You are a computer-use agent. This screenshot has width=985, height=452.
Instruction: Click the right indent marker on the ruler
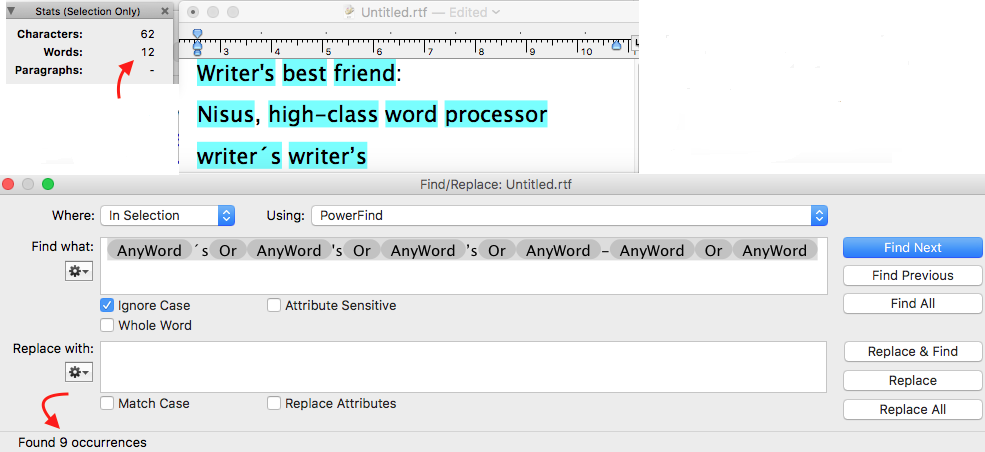coord(616,45)
